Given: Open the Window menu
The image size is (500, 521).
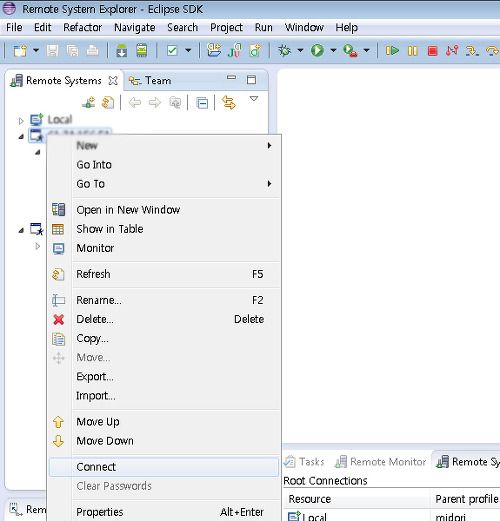Looking at the screenshot, I should pos(304,27).
